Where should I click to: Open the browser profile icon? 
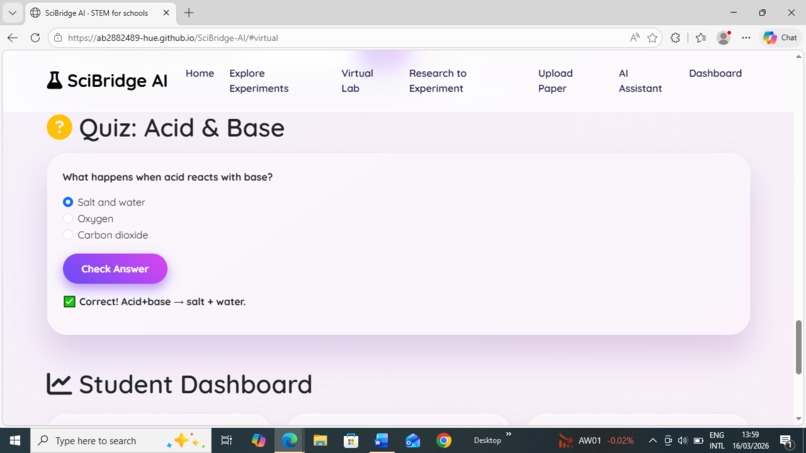click(724, 38)
